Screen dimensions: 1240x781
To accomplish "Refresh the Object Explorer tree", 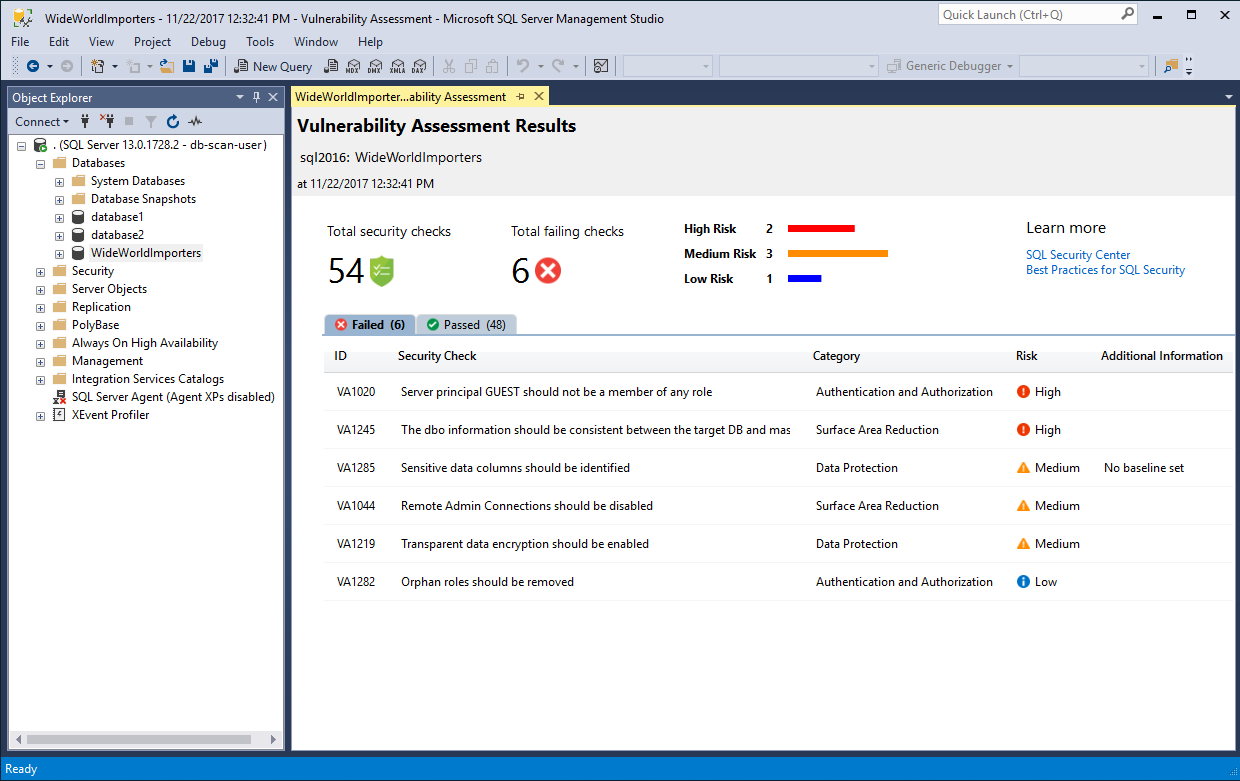I will point(172,121).
